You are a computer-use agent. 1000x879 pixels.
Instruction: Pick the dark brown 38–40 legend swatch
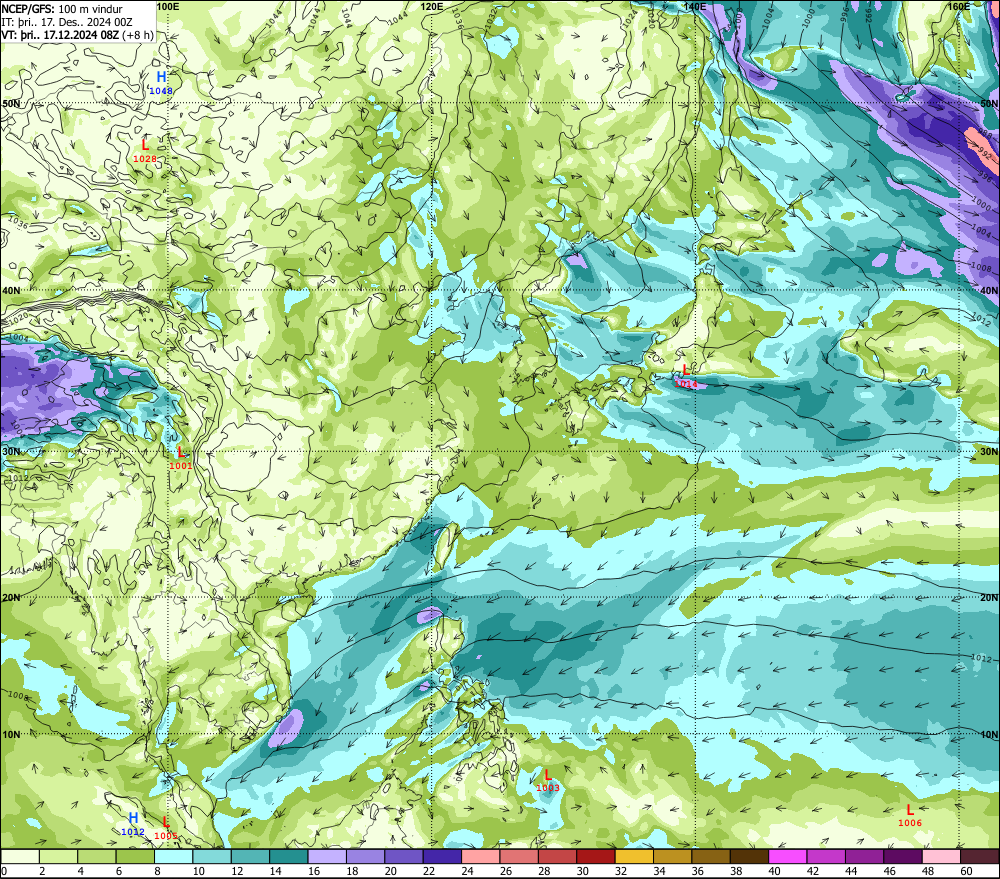pos(749,856)
